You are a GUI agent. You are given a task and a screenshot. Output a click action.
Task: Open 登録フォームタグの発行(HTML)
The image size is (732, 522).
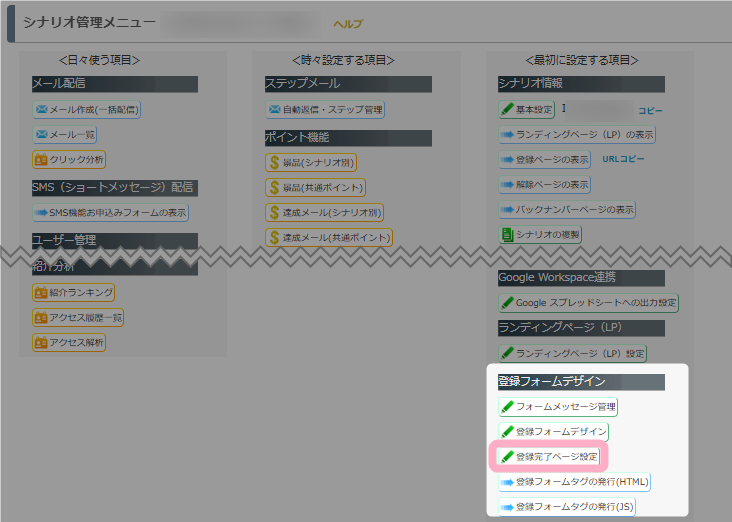click(574, 482)
